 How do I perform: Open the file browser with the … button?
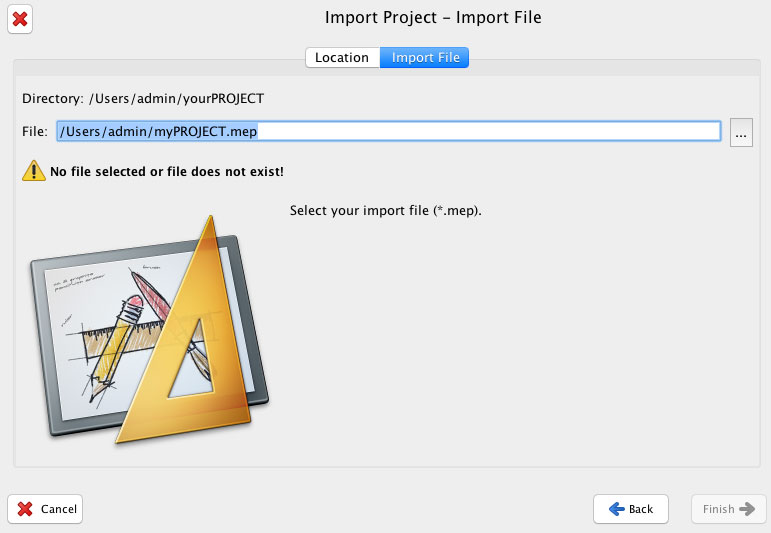click(741, 132)
